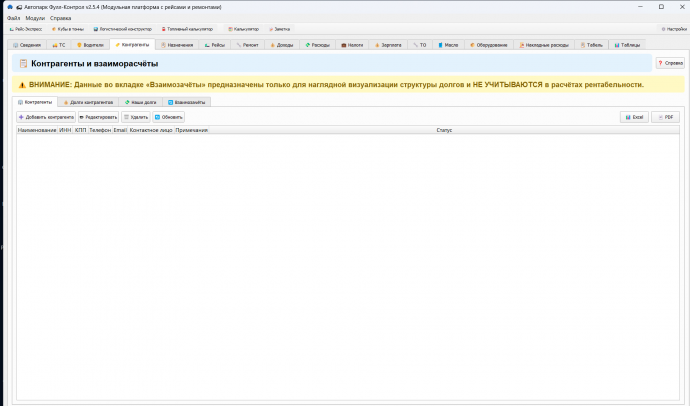Switch to the Водители tab

(90, 45)
